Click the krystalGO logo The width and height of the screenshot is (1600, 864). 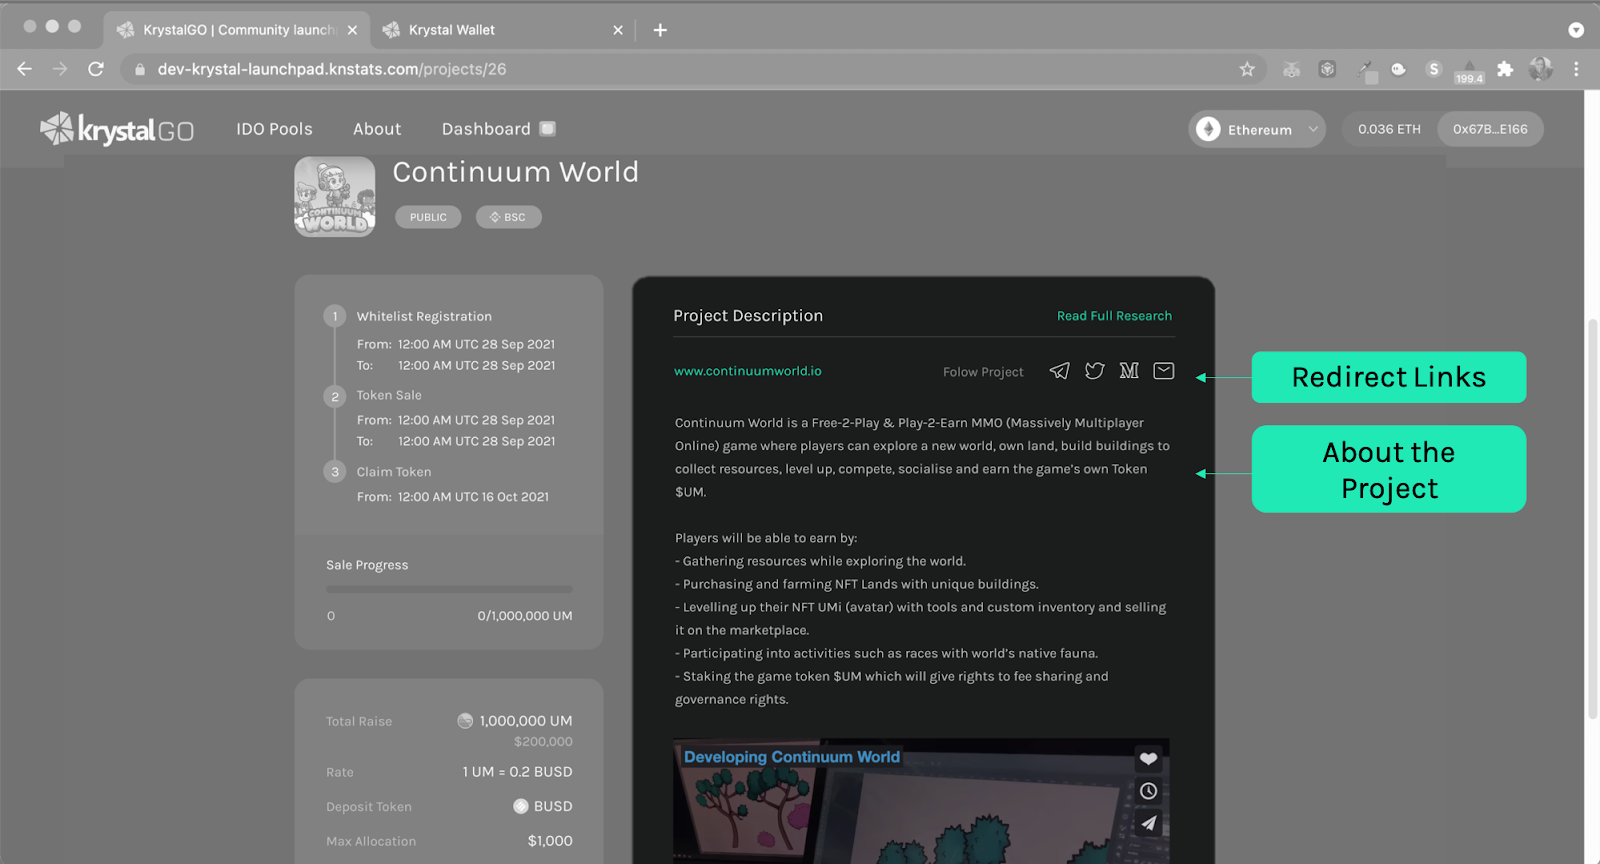117,129
